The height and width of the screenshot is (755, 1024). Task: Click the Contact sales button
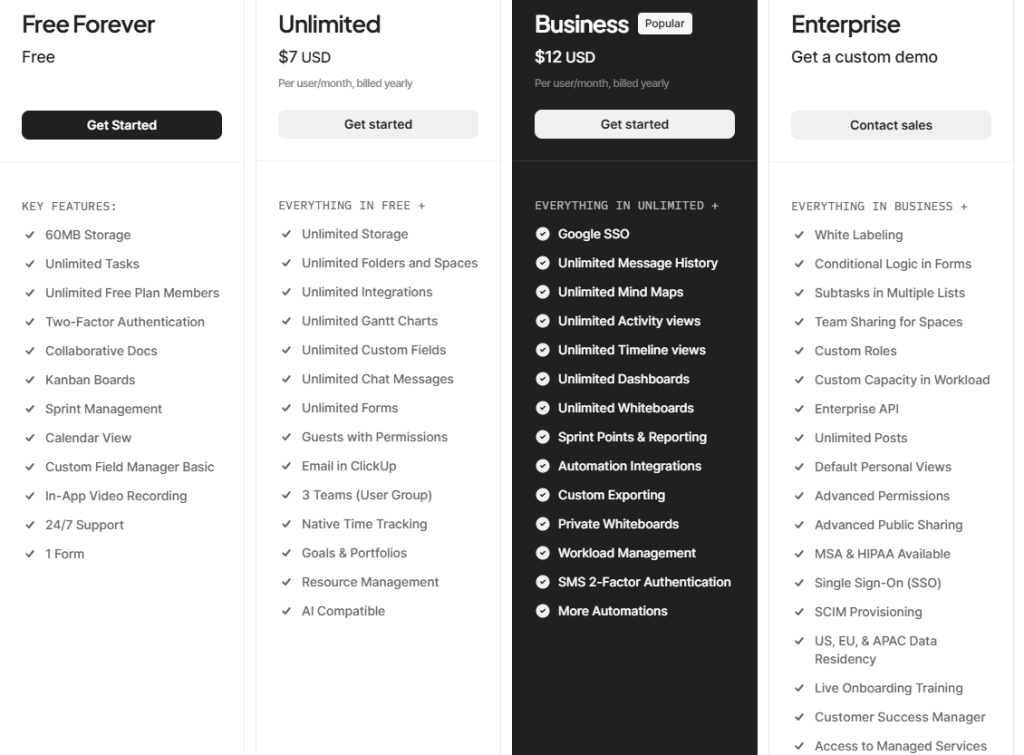pos(891,125)
